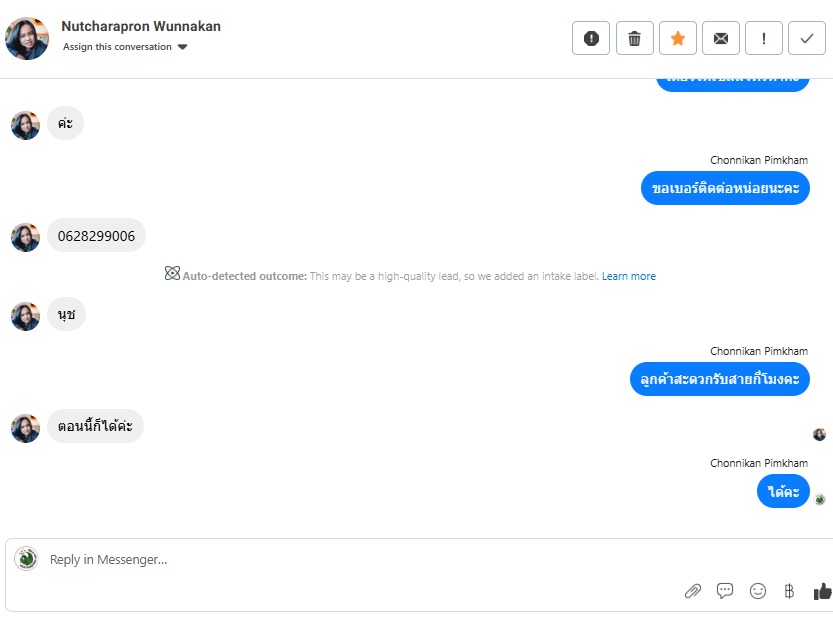Viewport: 833px width, 618px height.
Task: Mark conversation done with the checkmark
Action: (x=807, y=38)
